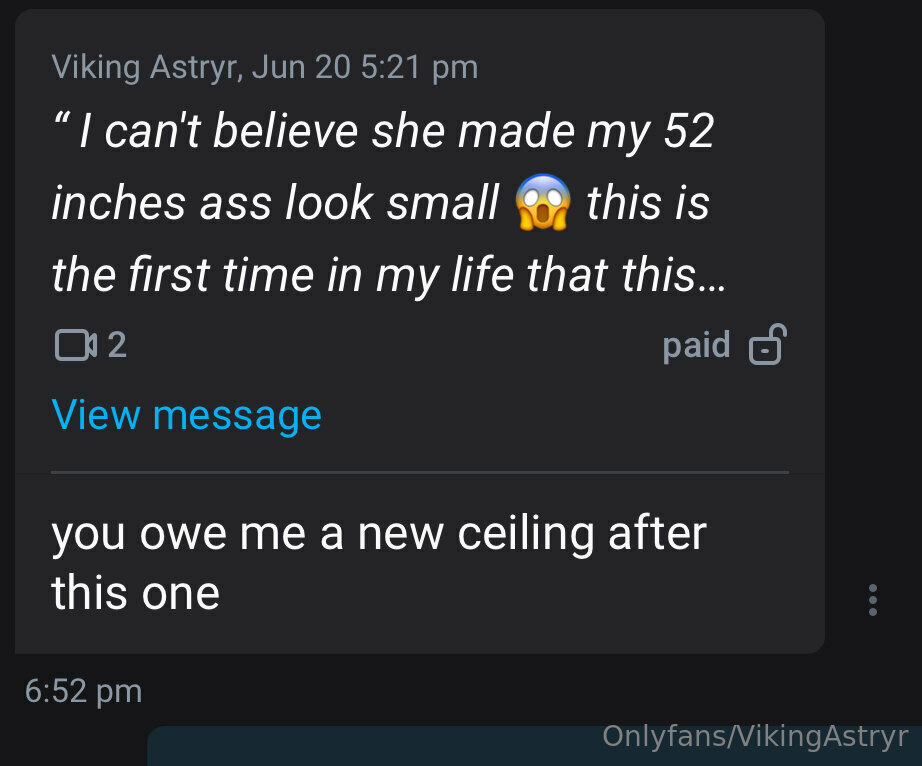Click the unlocked padlock icon beside paid

coord(767,344)
